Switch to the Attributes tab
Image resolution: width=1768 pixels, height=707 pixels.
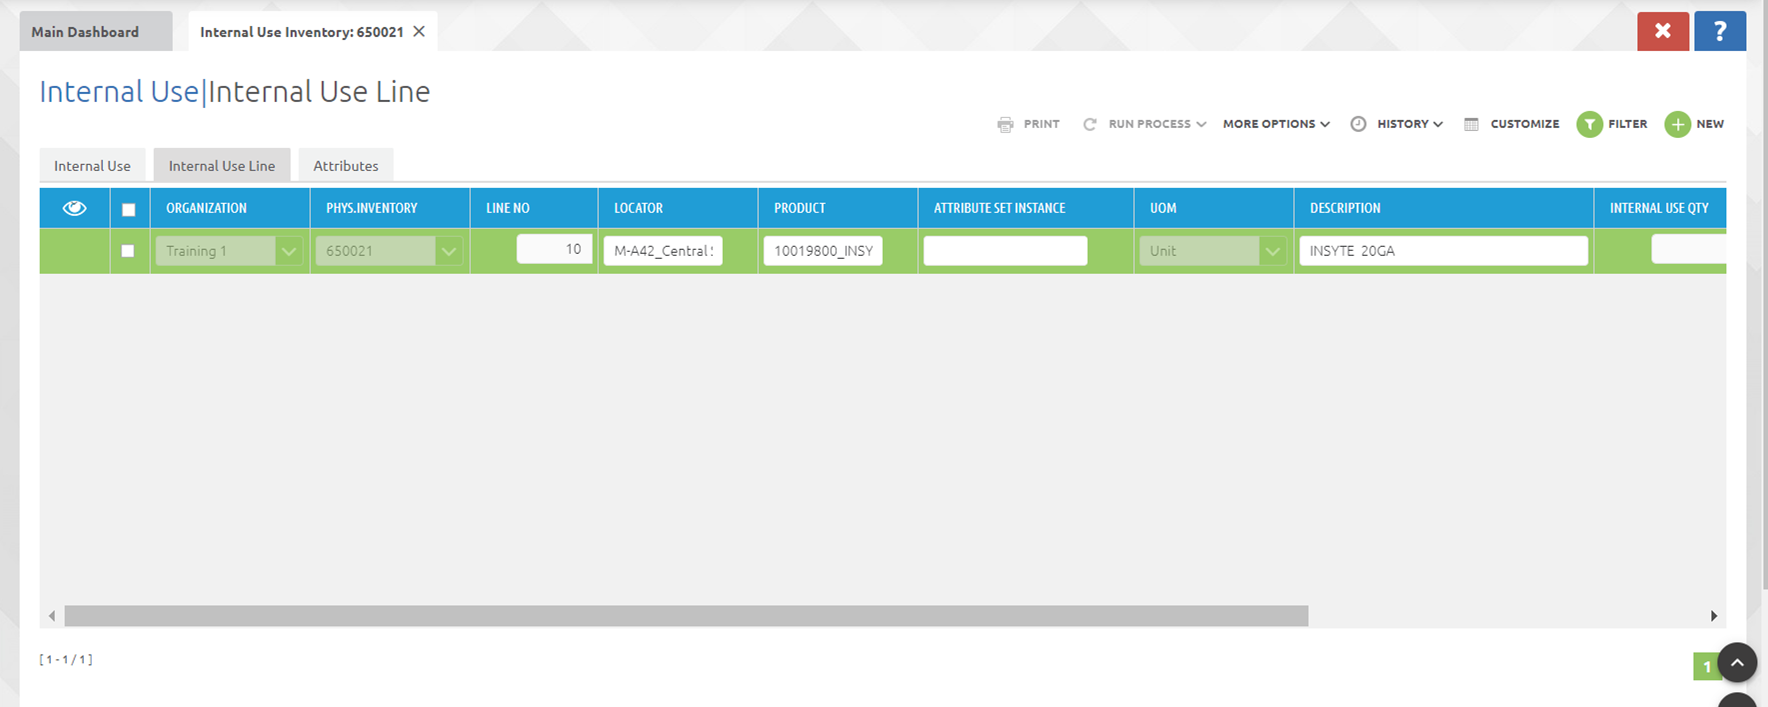click(345, 166)
